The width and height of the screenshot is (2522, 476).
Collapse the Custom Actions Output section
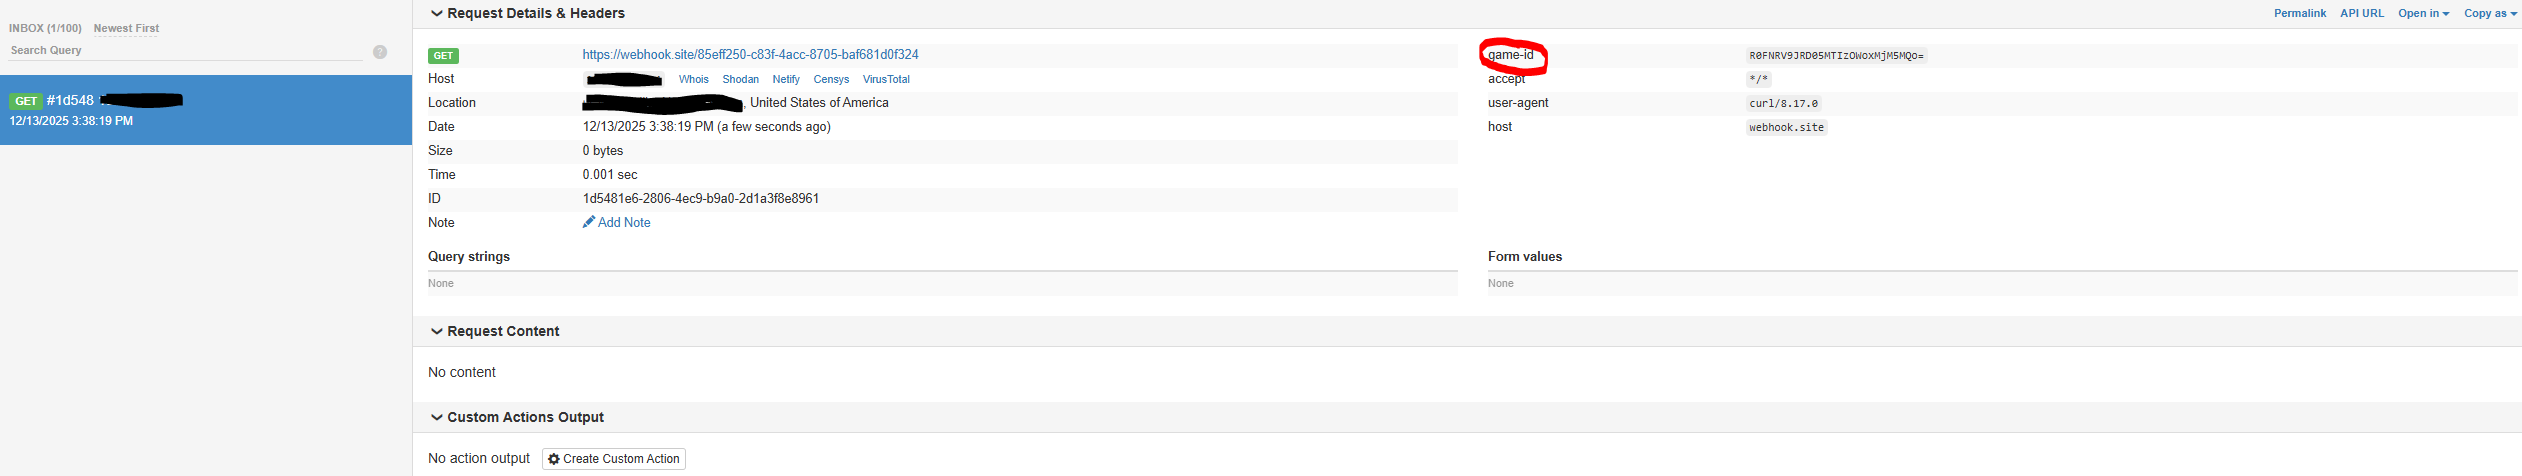click(x=436, y=417)
